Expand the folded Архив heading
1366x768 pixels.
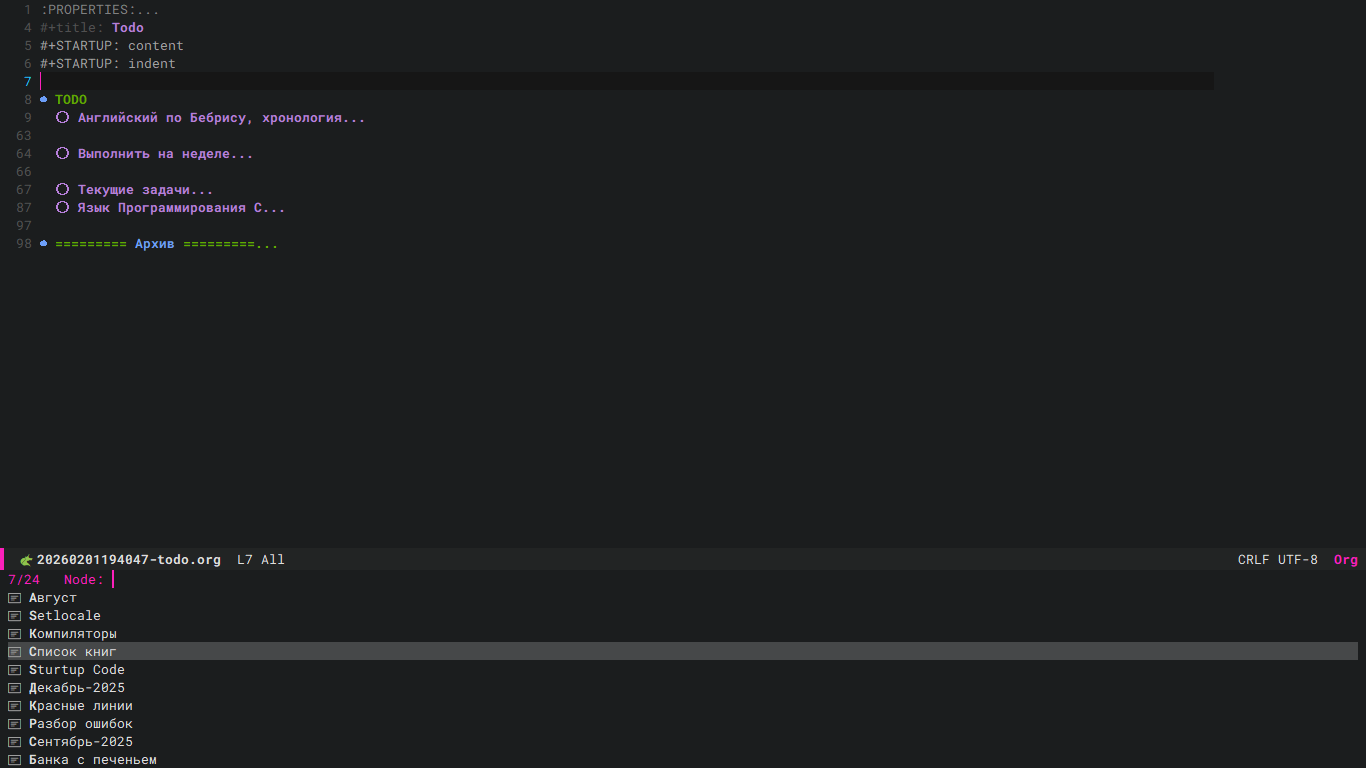point(166,244)
